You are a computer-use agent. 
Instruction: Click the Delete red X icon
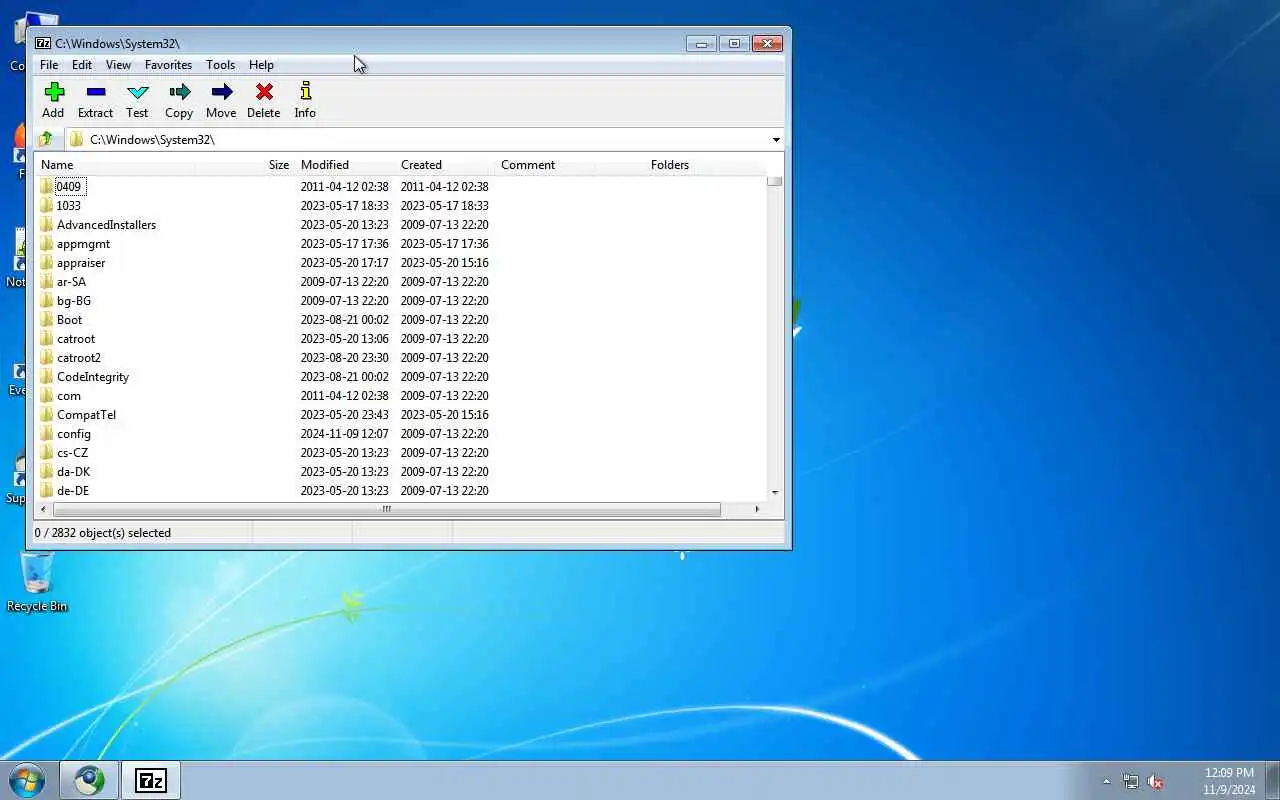(264, 92)
